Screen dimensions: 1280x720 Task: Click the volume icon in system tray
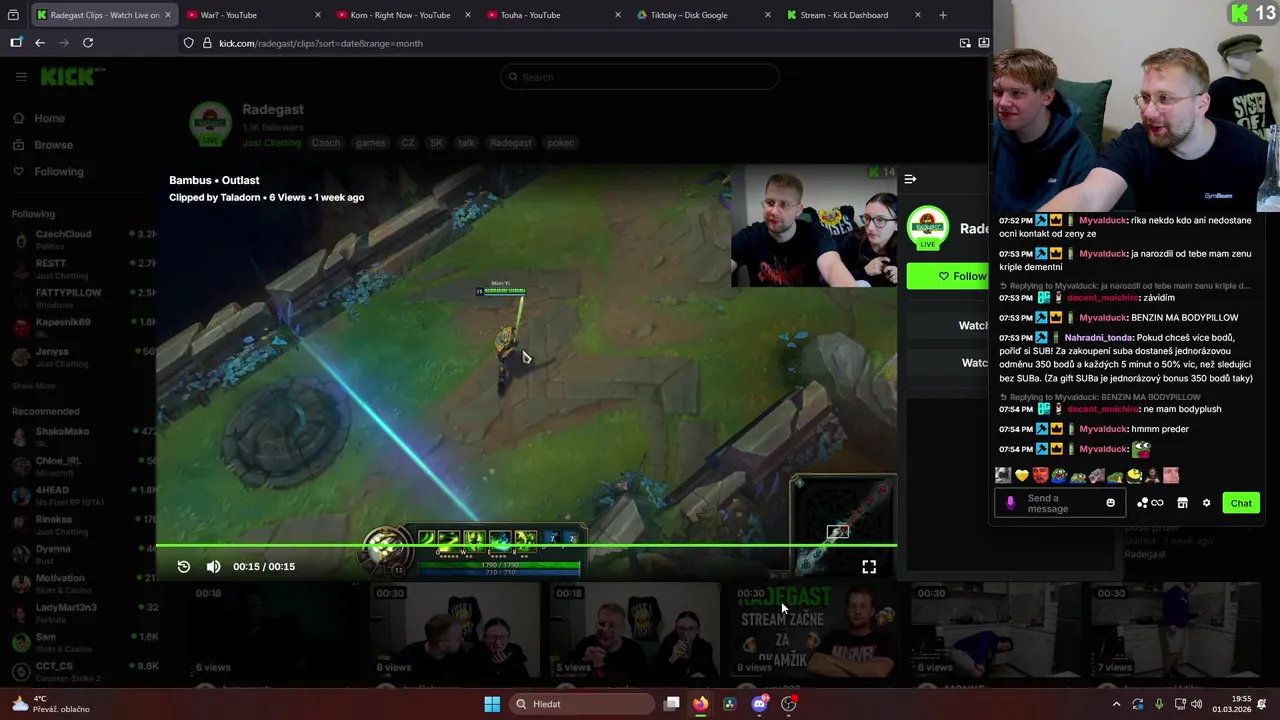click(1196, 704)
